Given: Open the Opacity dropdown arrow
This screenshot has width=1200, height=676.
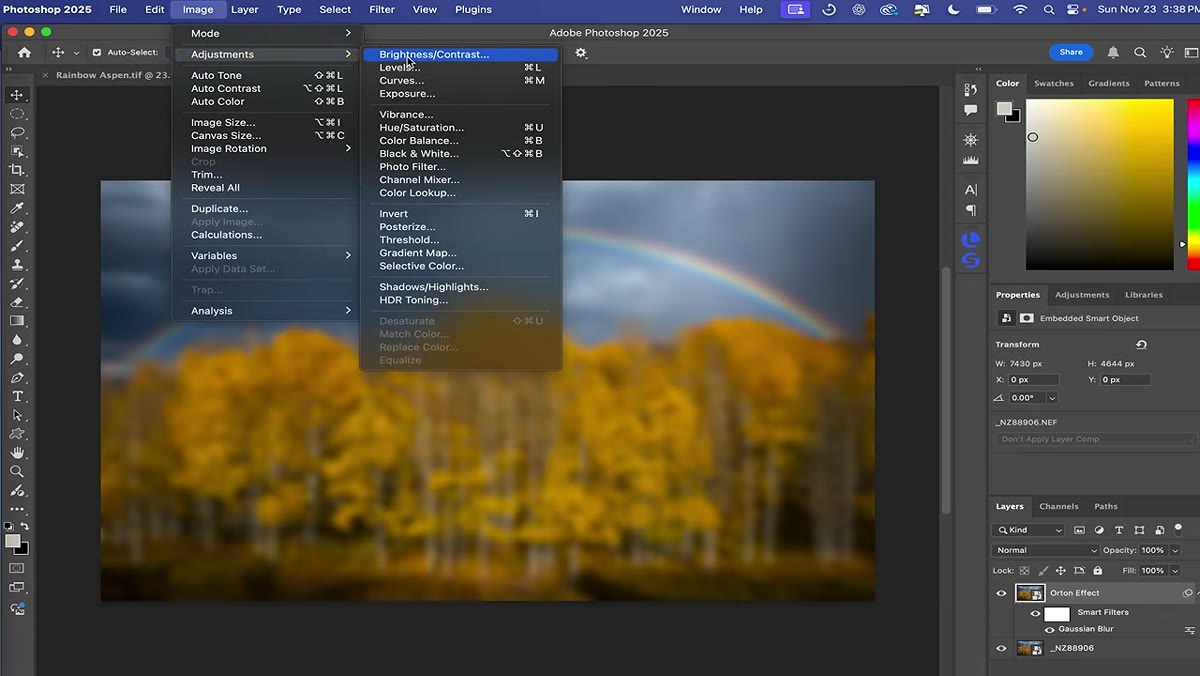Looking at the screenshot, I should tap(1175, 550).
